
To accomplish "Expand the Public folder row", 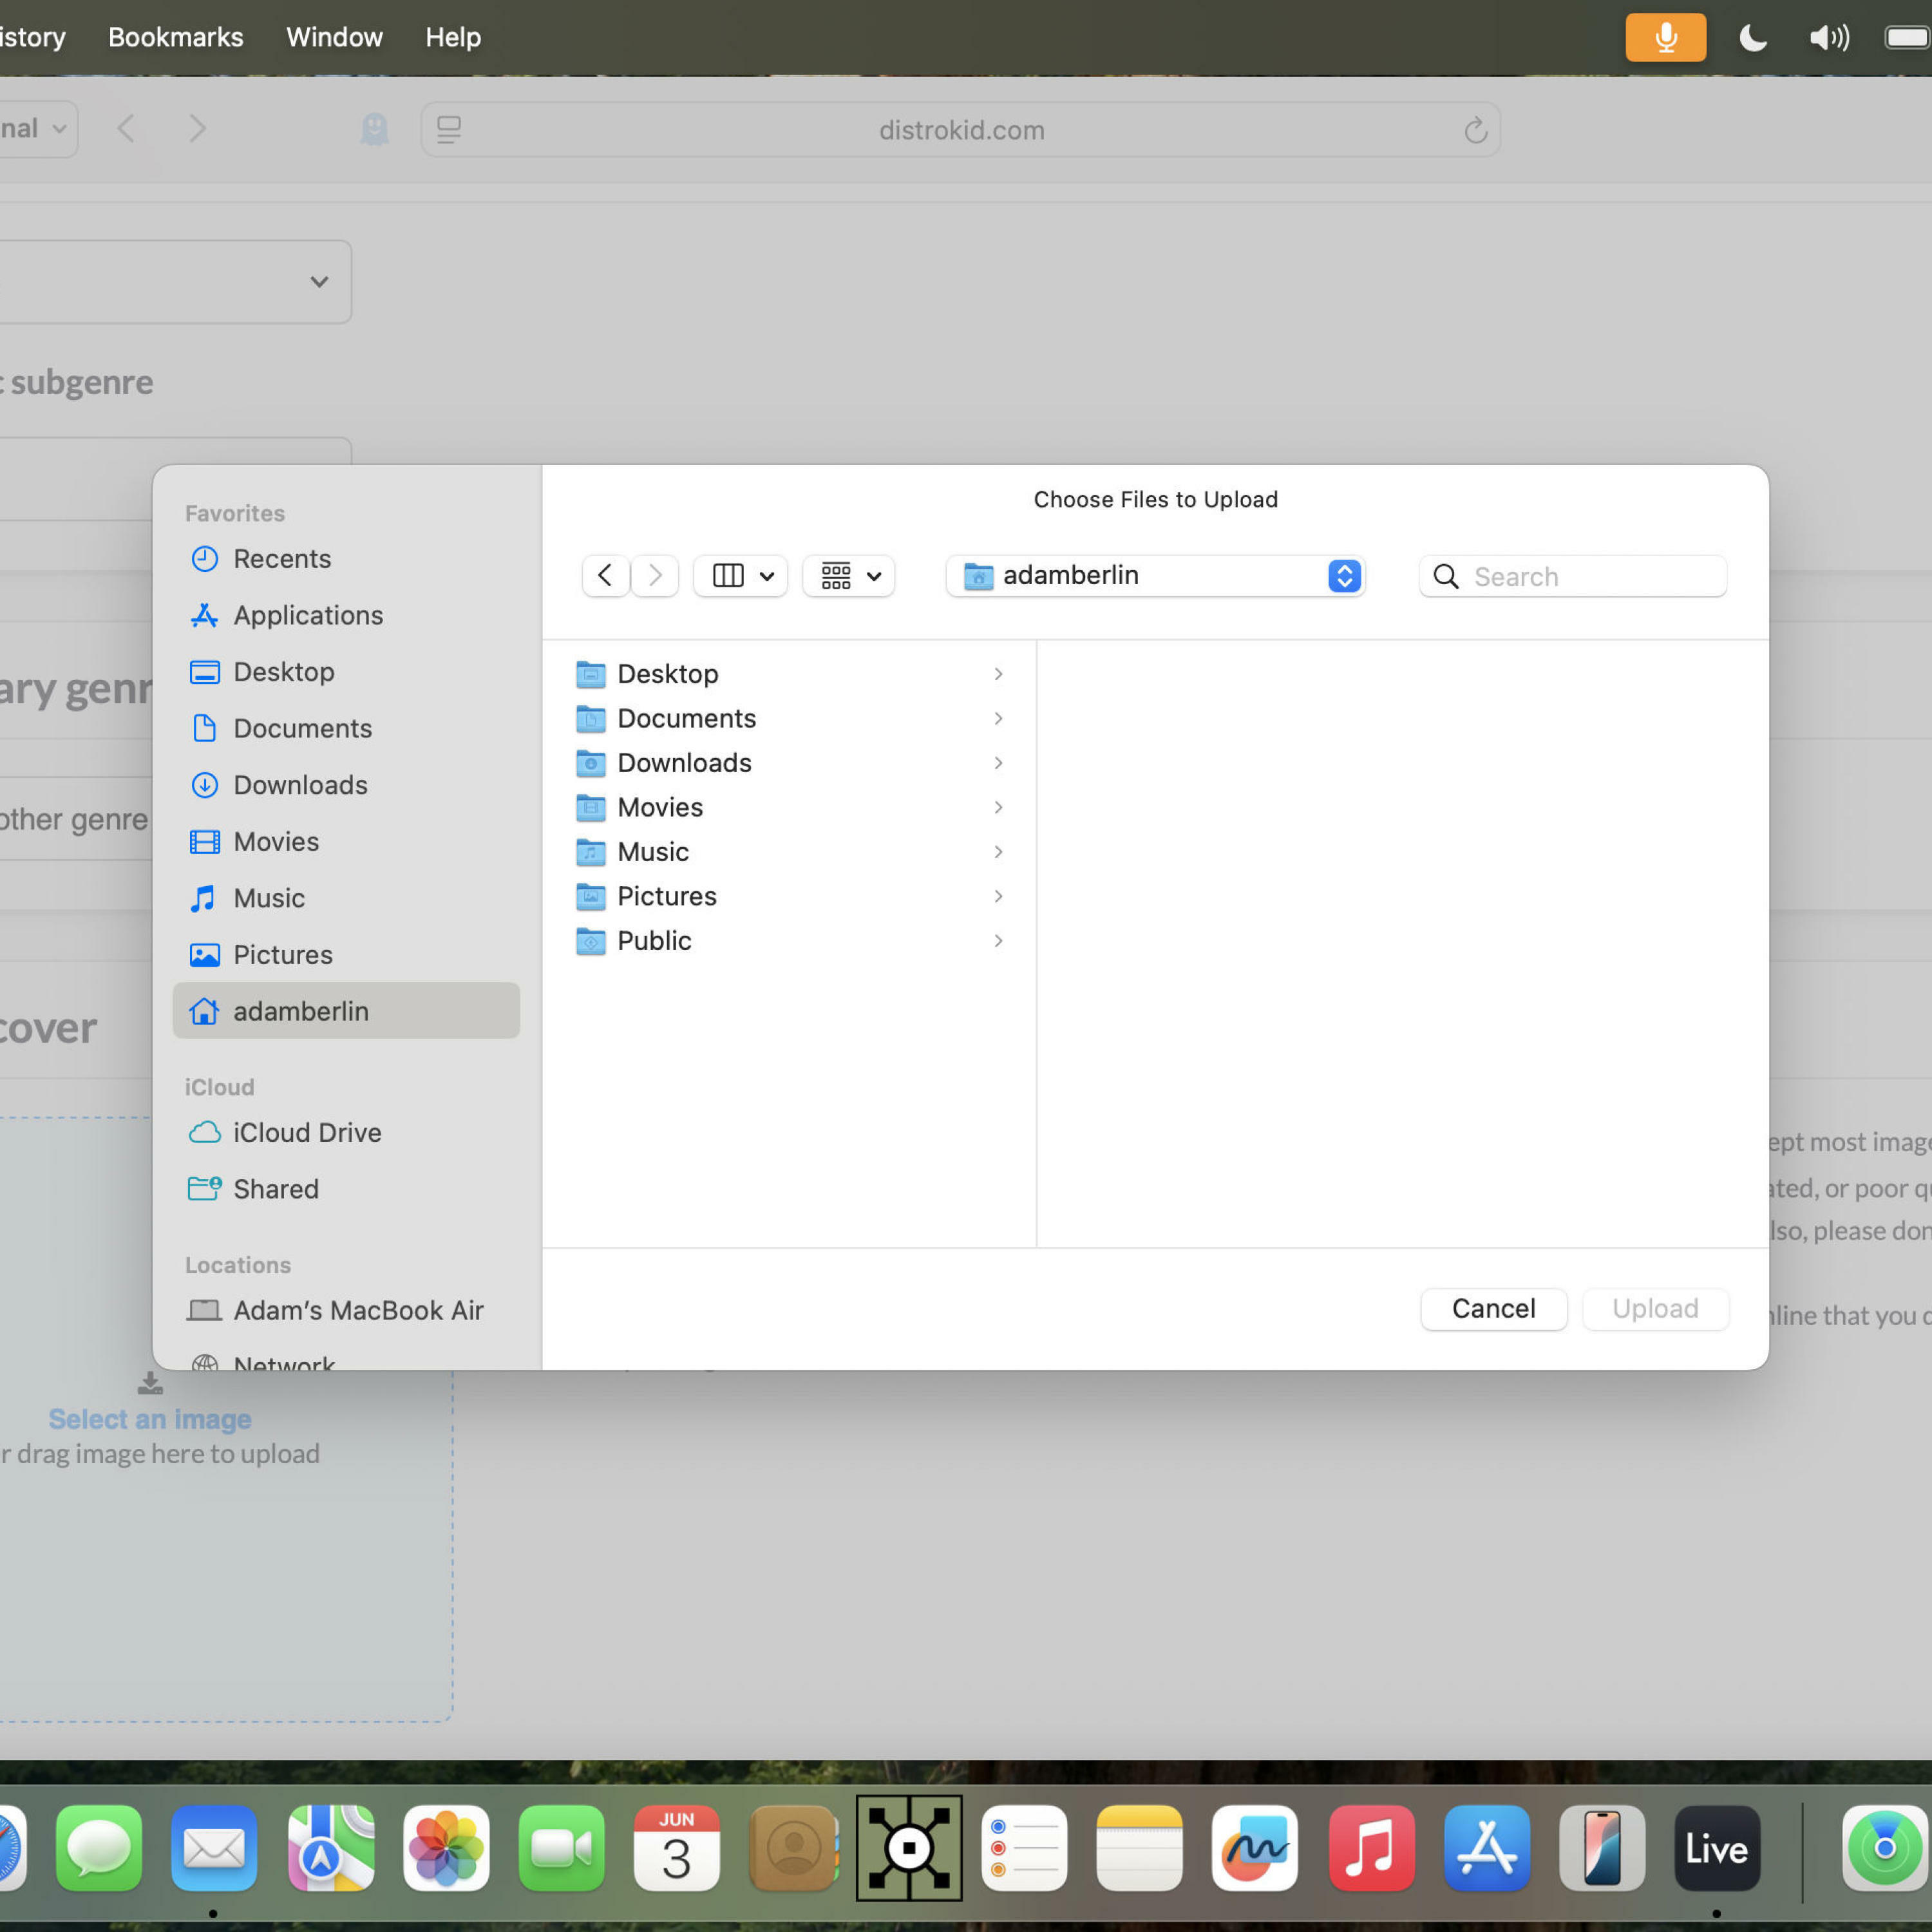I will pyautogui.click(x=998, y=941).
